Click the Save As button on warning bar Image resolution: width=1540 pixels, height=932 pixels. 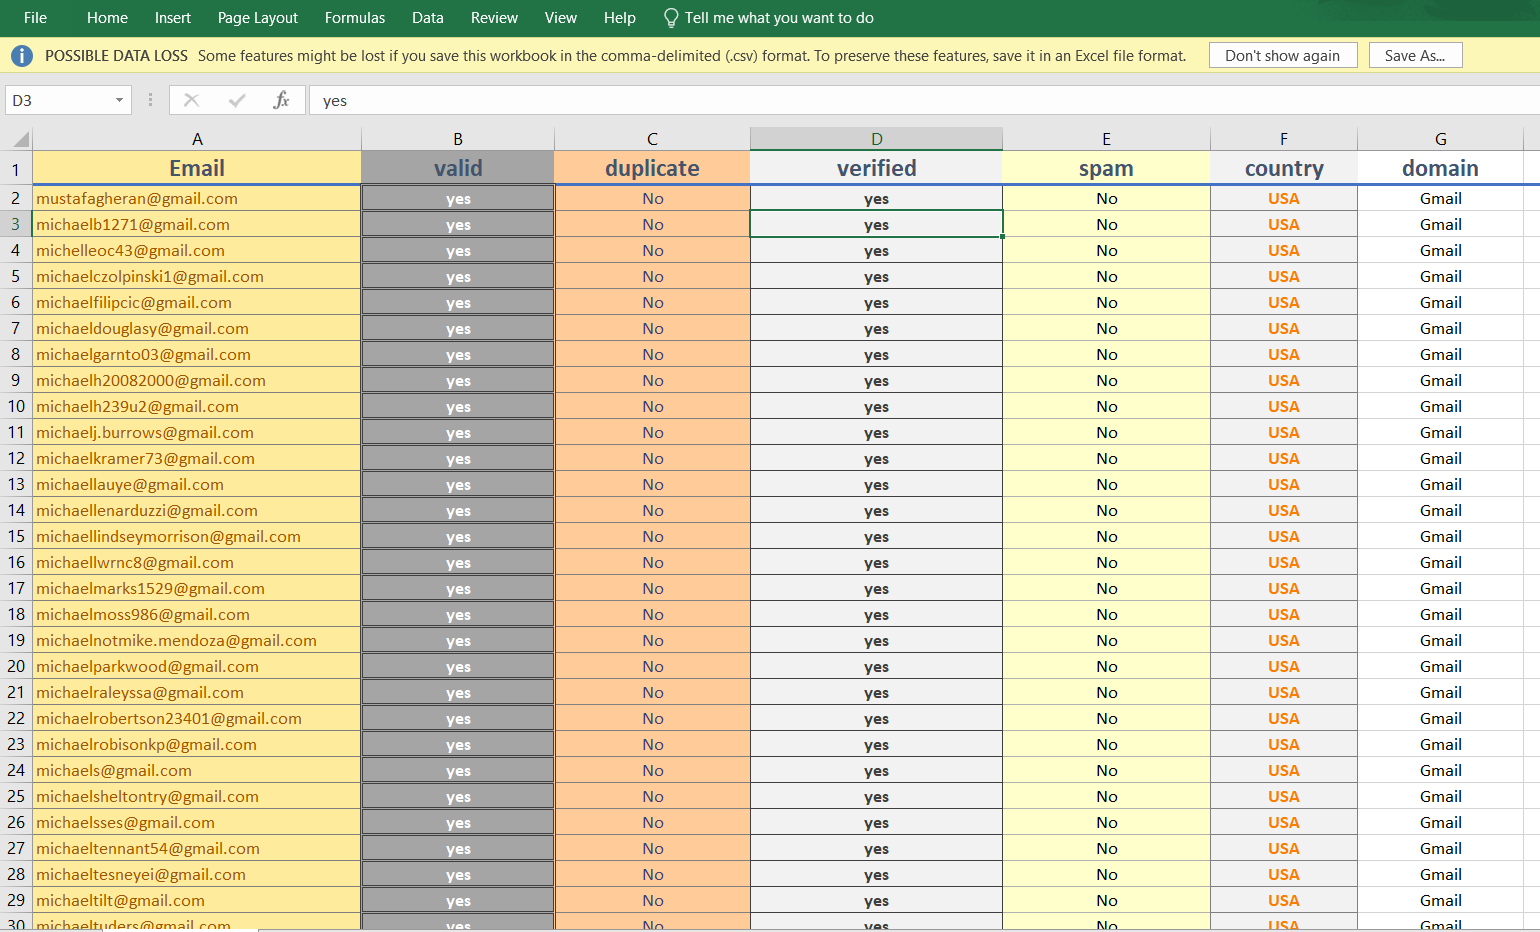point(1415,55)
